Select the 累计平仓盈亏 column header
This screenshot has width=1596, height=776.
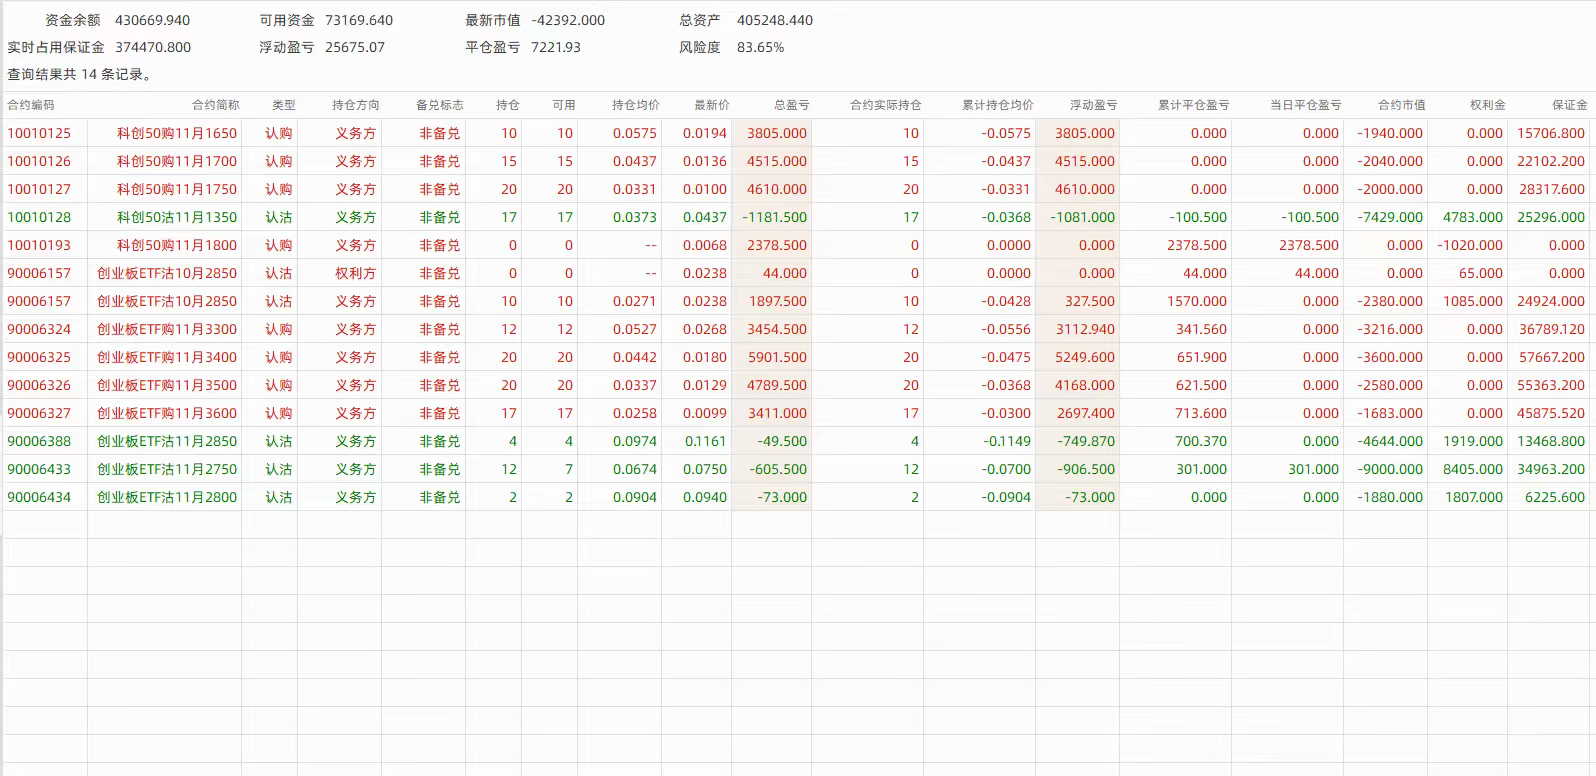click(x=1193, y=105)
